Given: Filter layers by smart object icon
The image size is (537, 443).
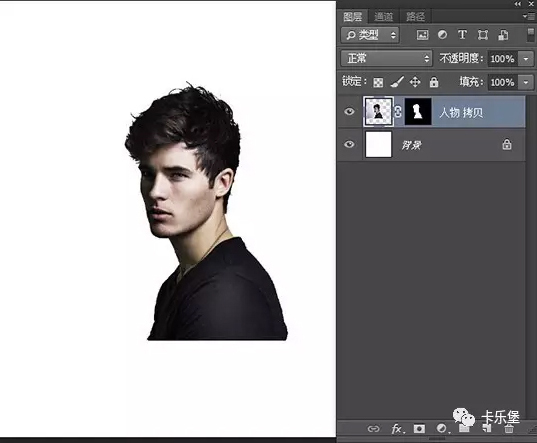Looking at the screenshot, I should click(x=503, y=35).
